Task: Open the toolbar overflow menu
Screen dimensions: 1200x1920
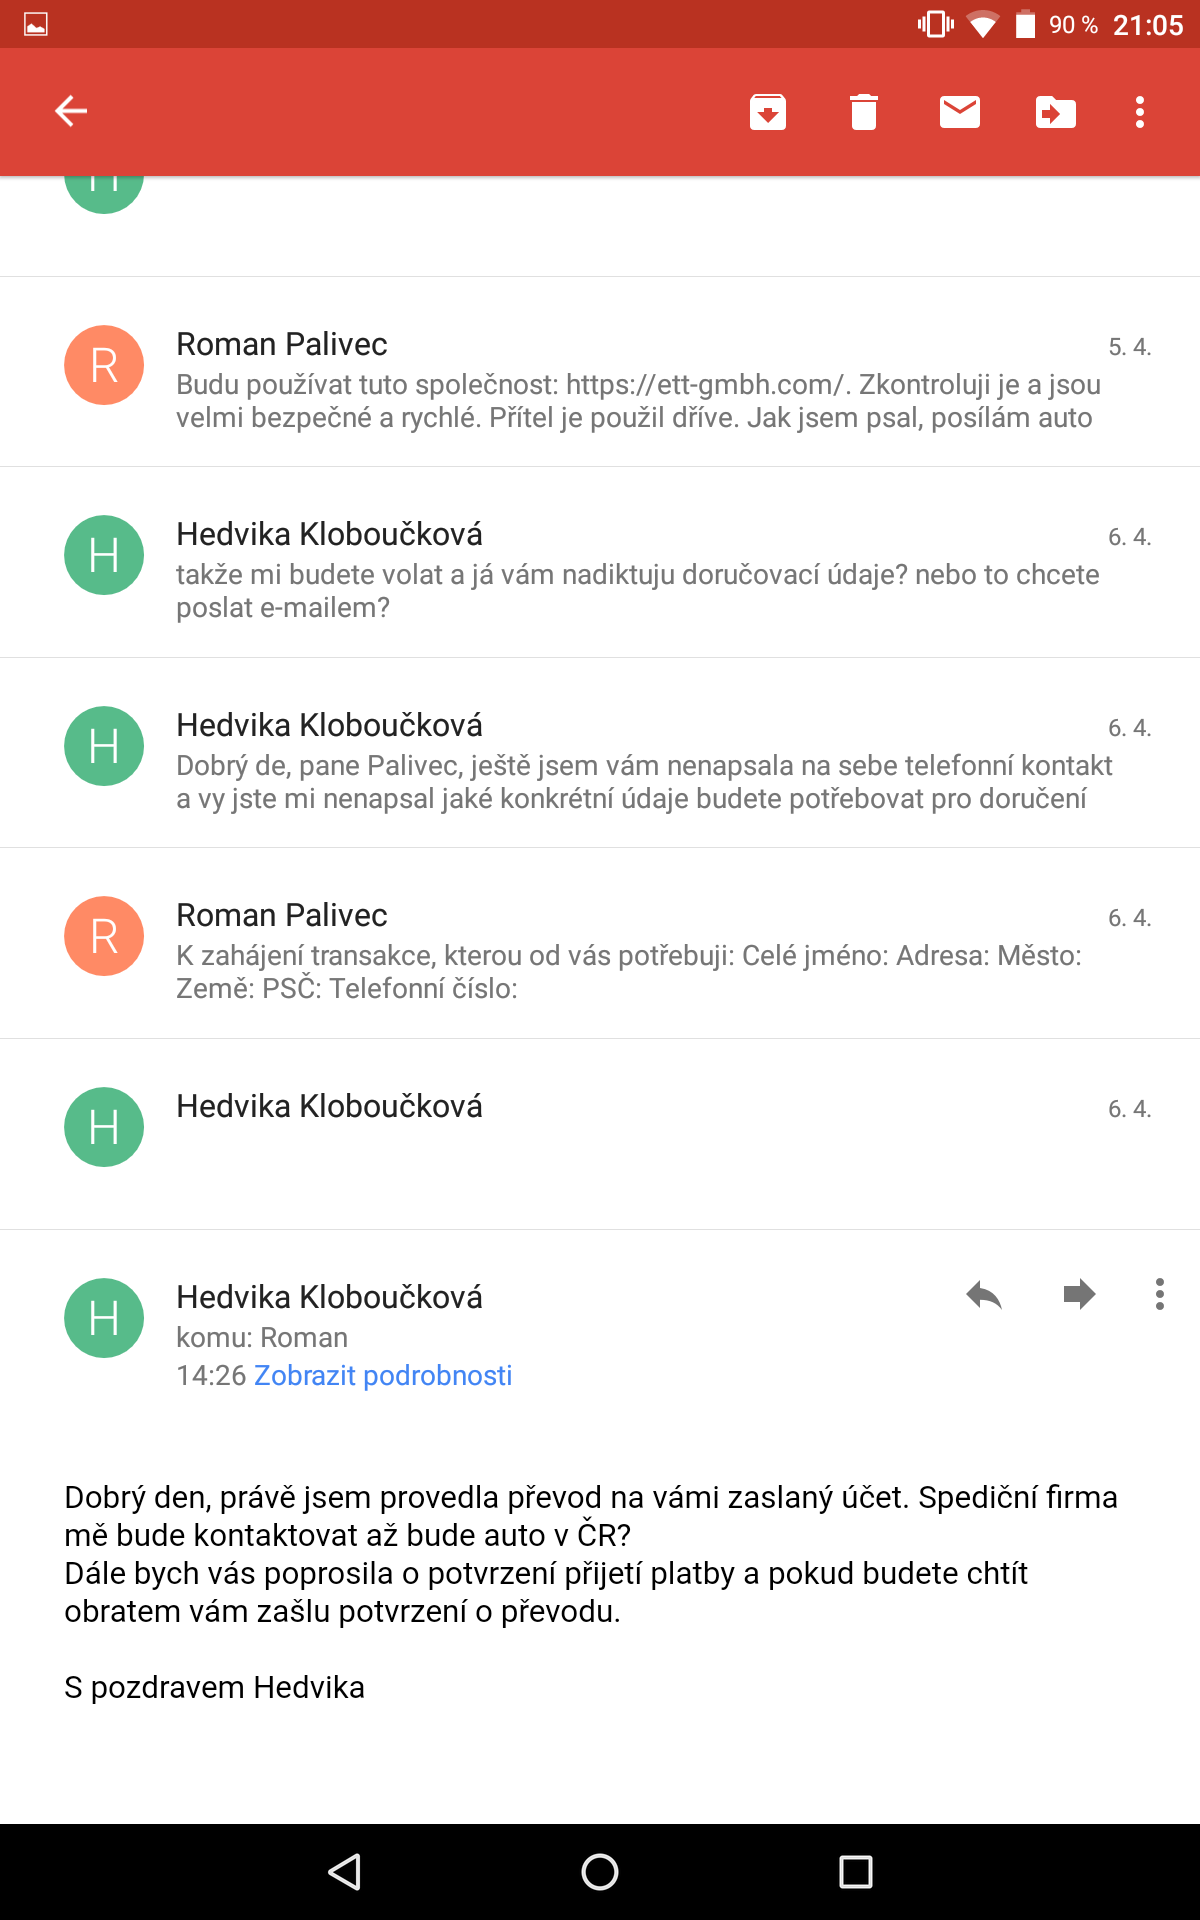Action: pyautogui.click(x=1139, y=112)
